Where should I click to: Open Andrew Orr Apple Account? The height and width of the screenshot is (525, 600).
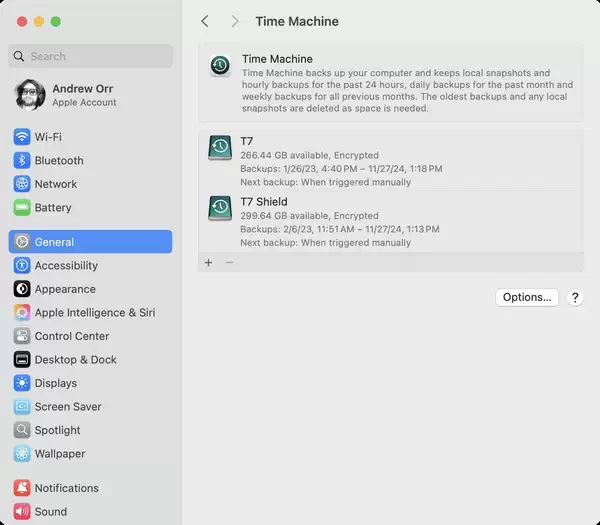pos(65,95)
